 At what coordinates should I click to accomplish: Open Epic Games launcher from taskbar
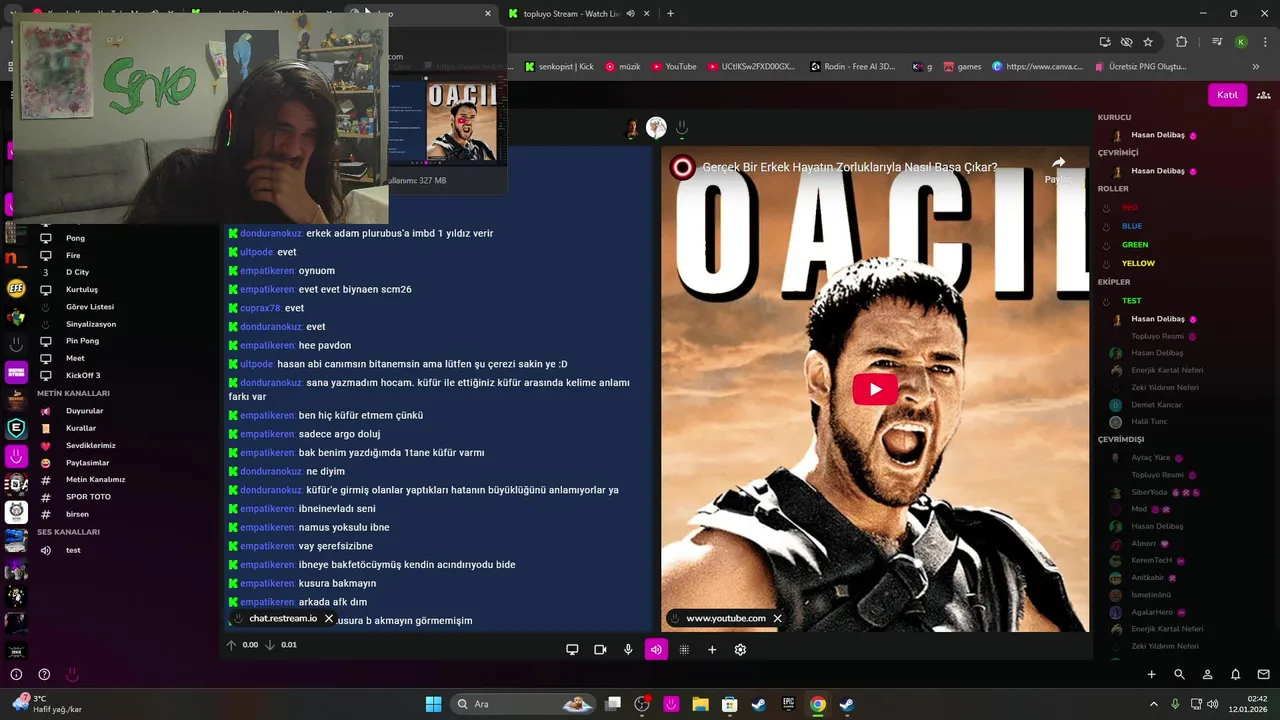point(788,704)
